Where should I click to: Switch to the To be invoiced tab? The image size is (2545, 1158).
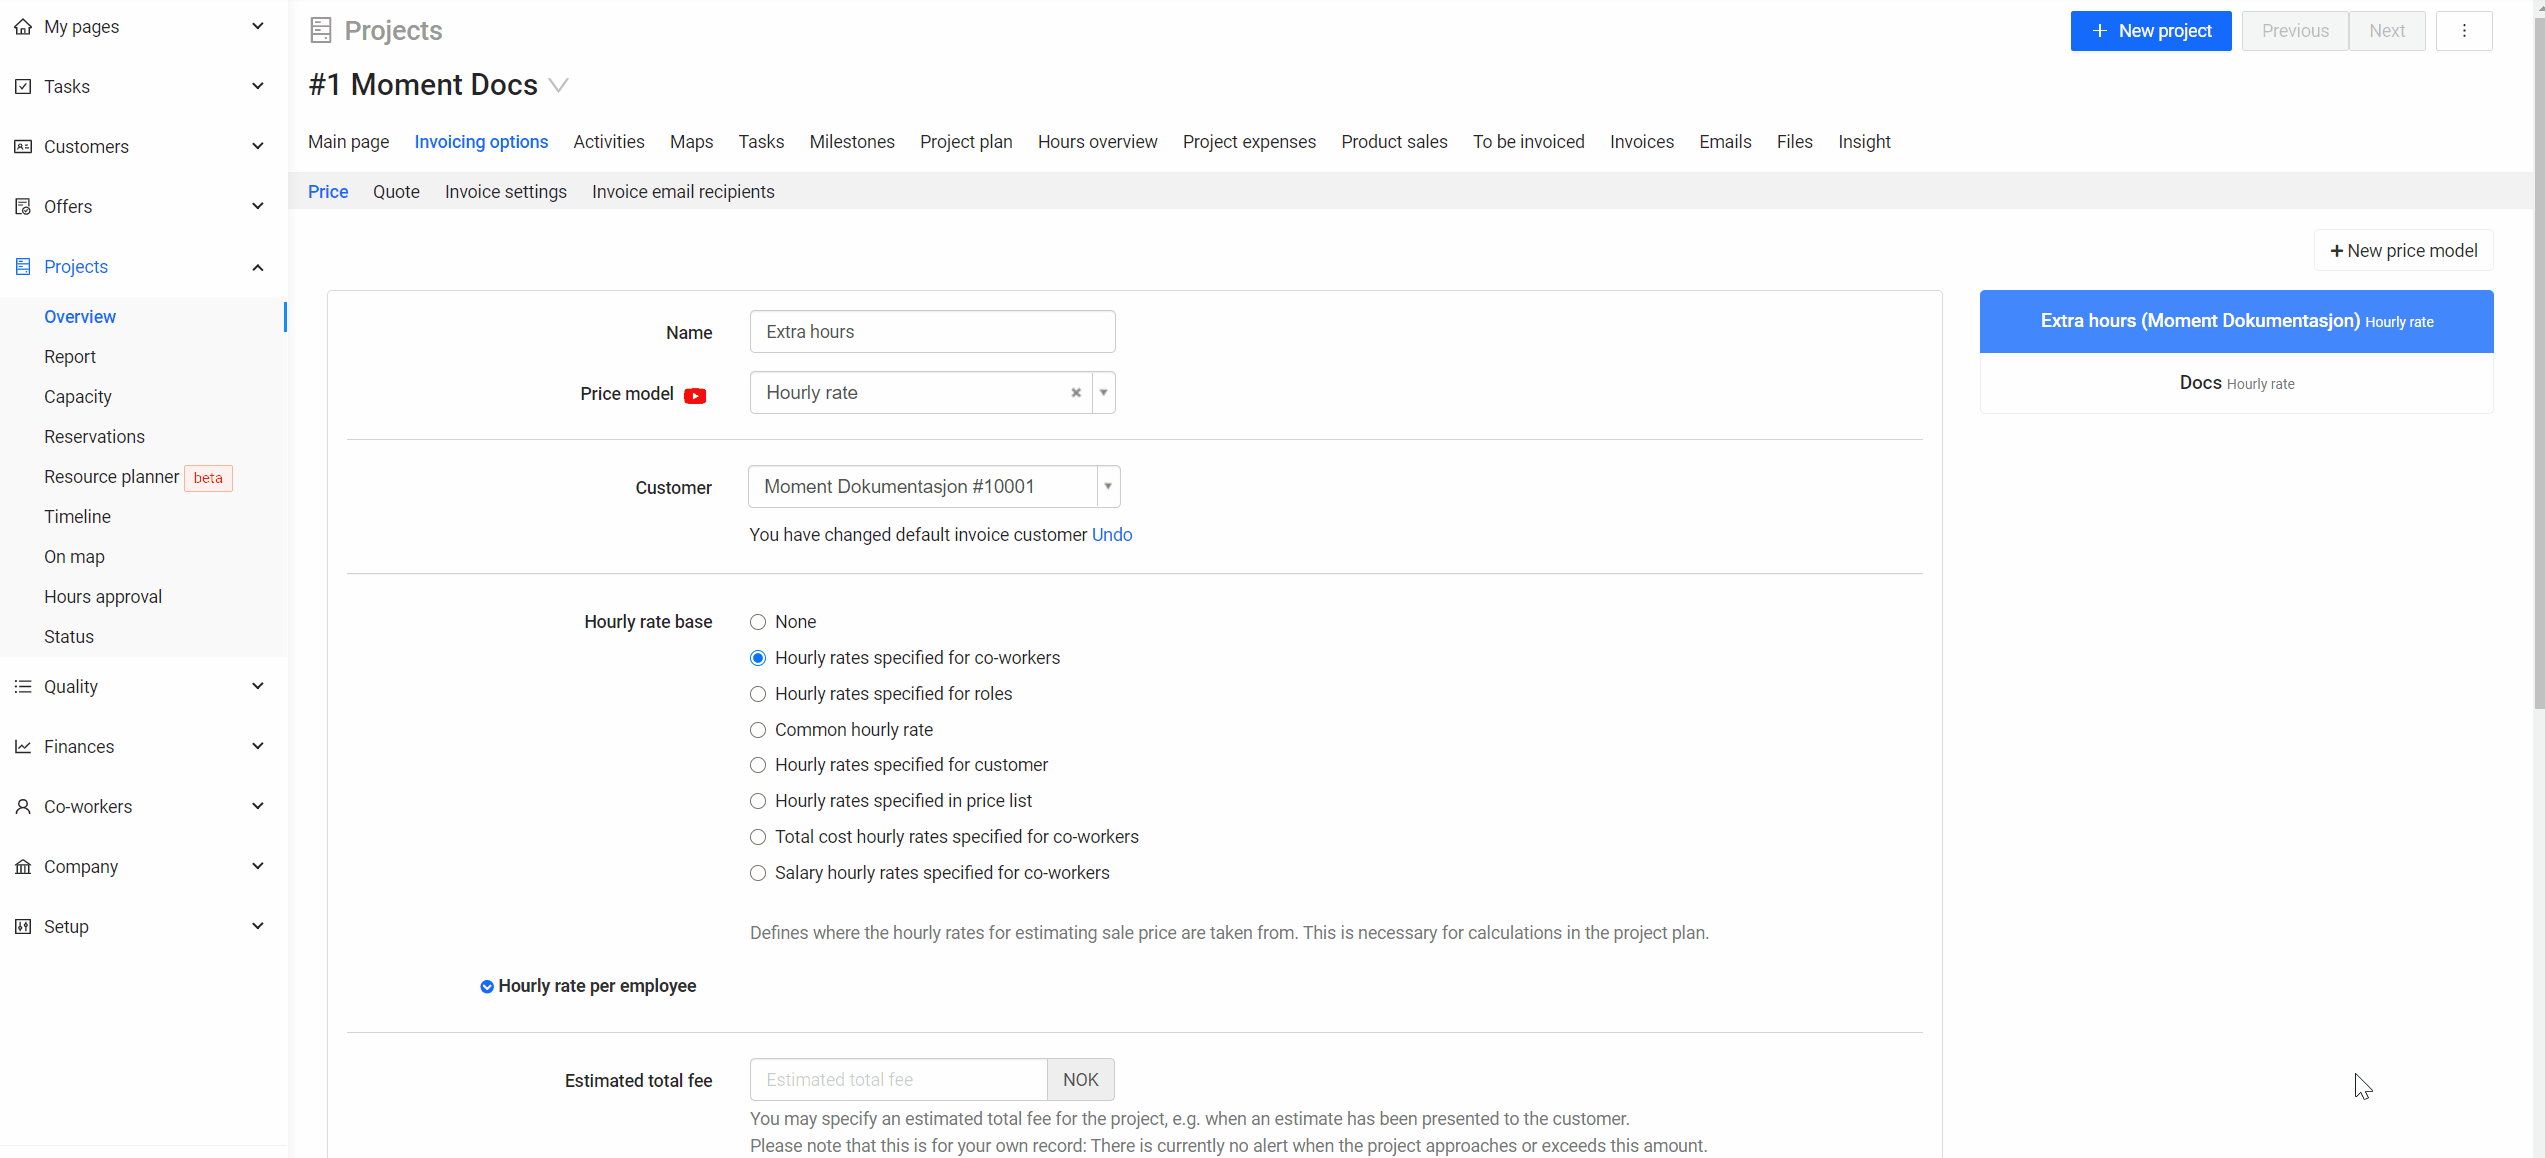(x=1529, y=142)
